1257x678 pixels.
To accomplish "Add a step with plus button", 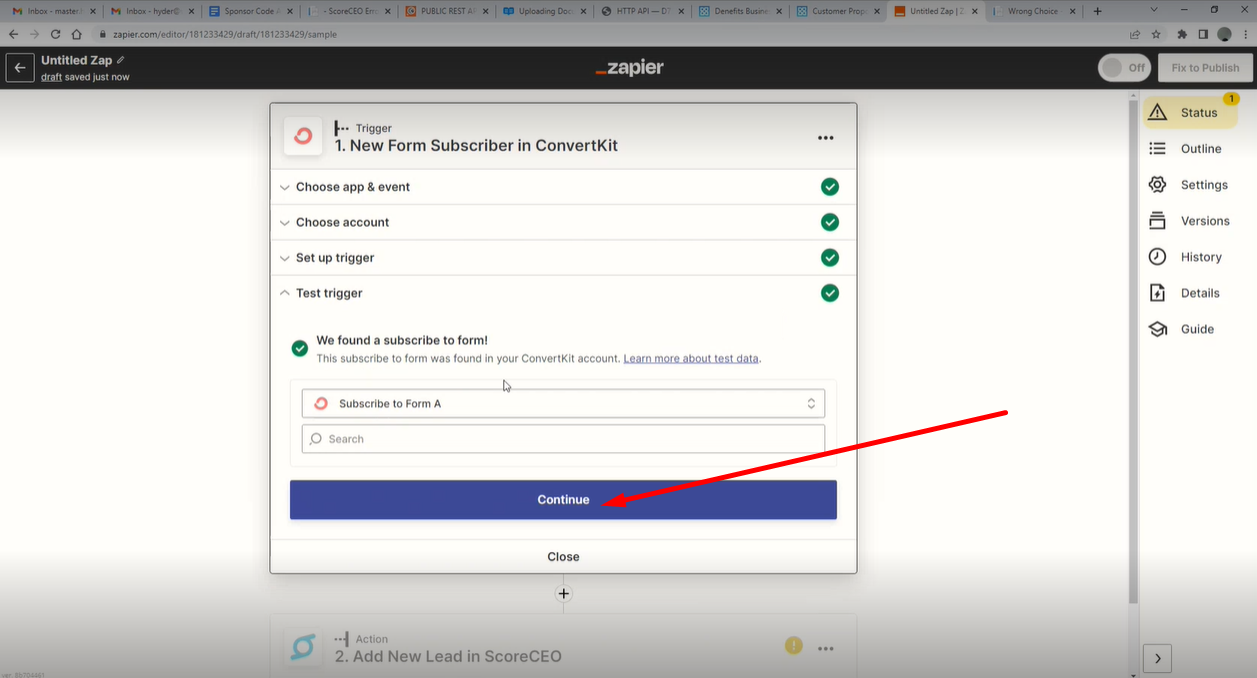I will pos(563,594).
